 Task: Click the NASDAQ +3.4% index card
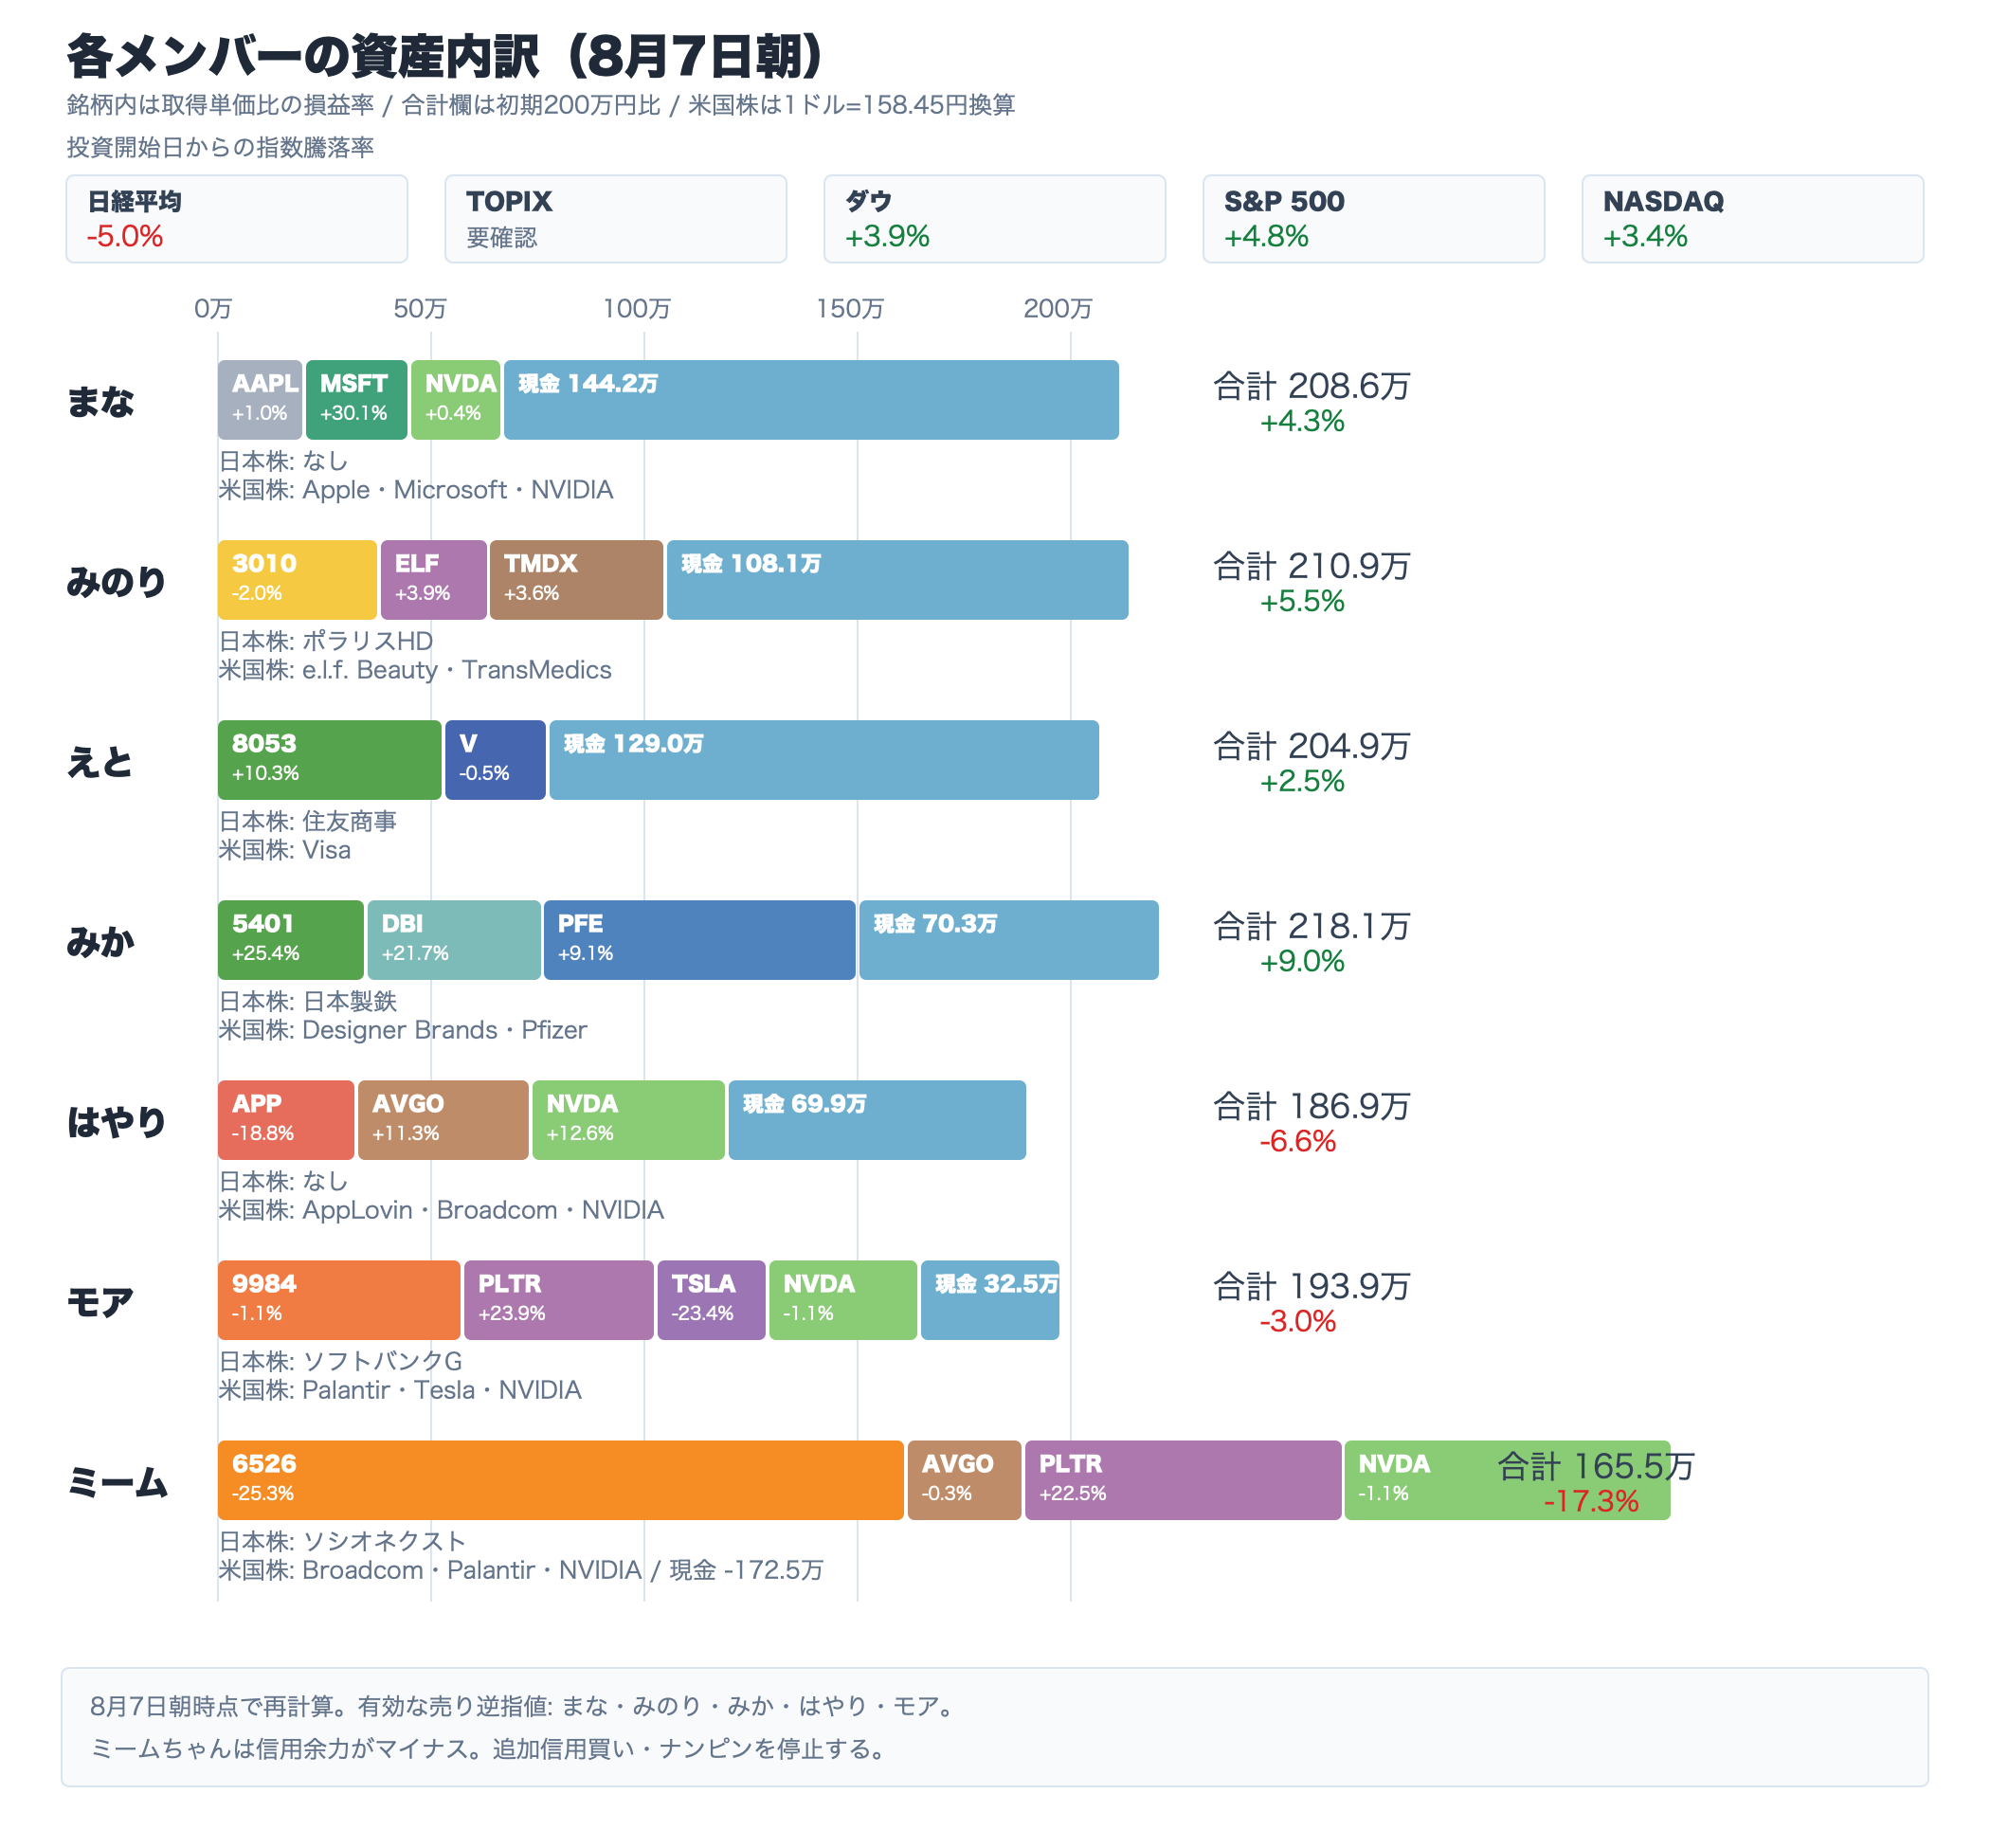pos(1752,219)
